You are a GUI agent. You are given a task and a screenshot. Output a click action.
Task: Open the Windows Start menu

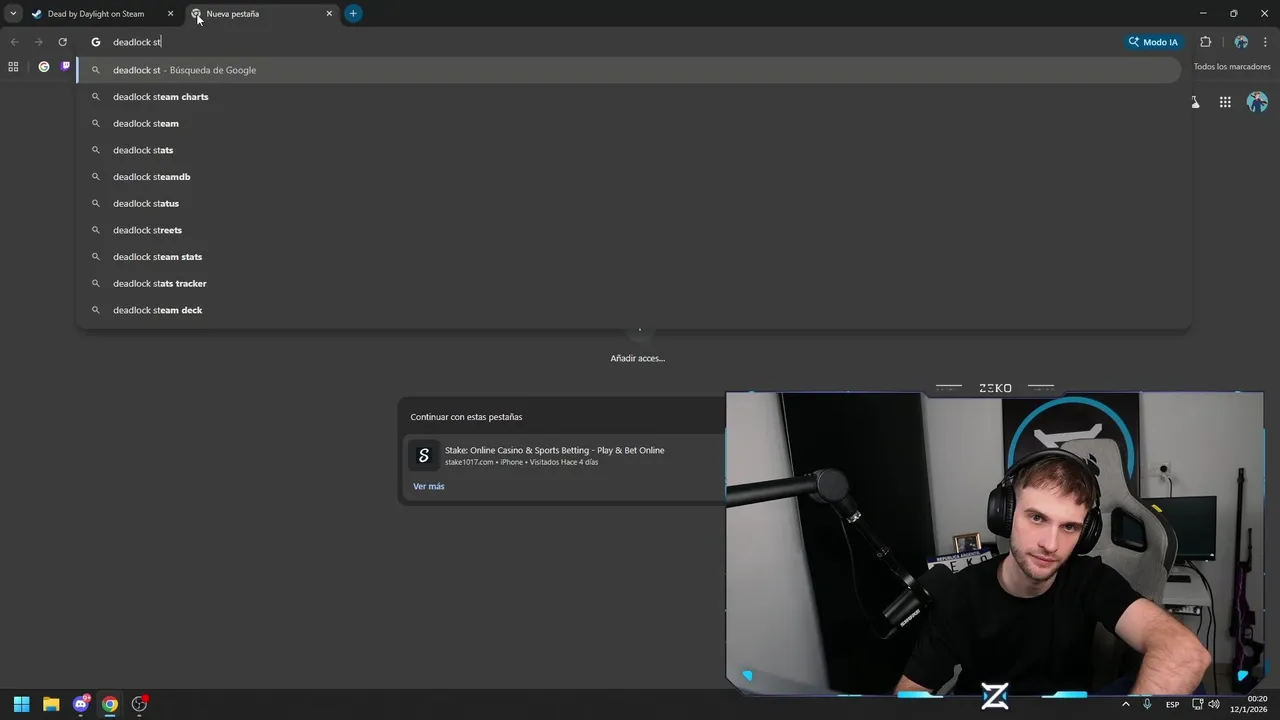coord(21,704)
